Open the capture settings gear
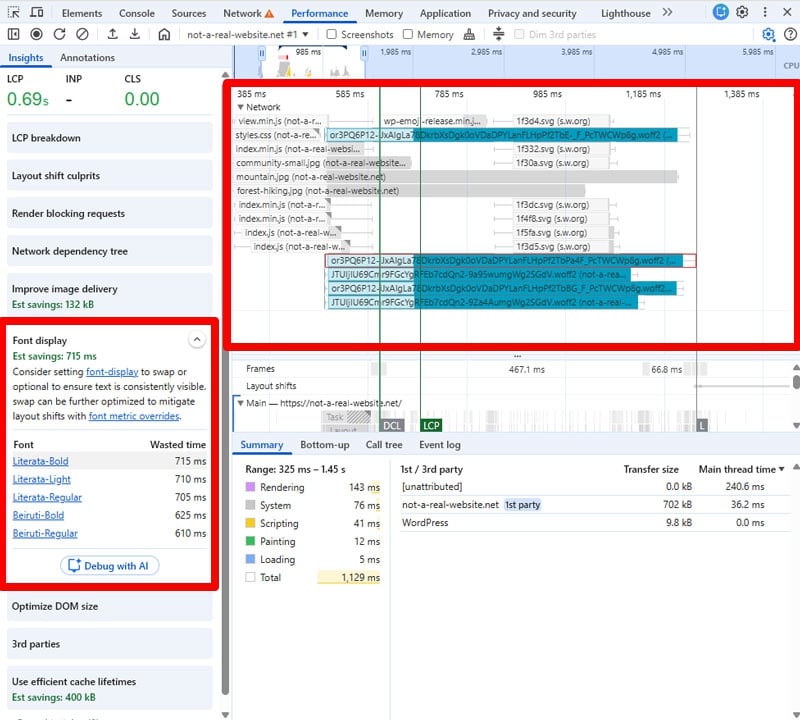This screenshot has height=720, width=800. [x=770, y=33]
